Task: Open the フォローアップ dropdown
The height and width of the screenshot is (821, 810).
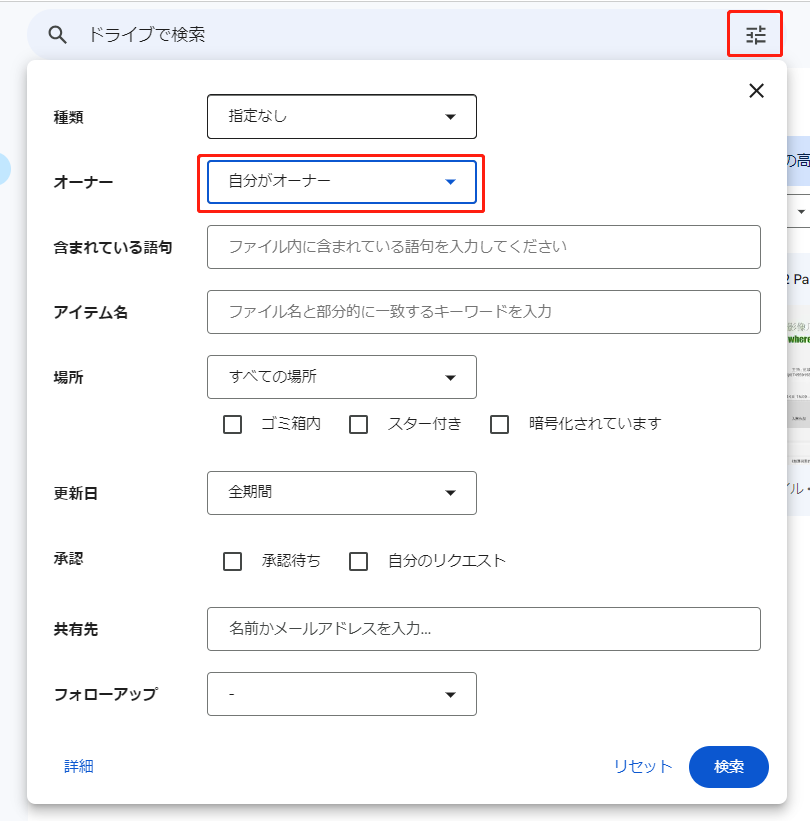Action: [x=341, y=694]
